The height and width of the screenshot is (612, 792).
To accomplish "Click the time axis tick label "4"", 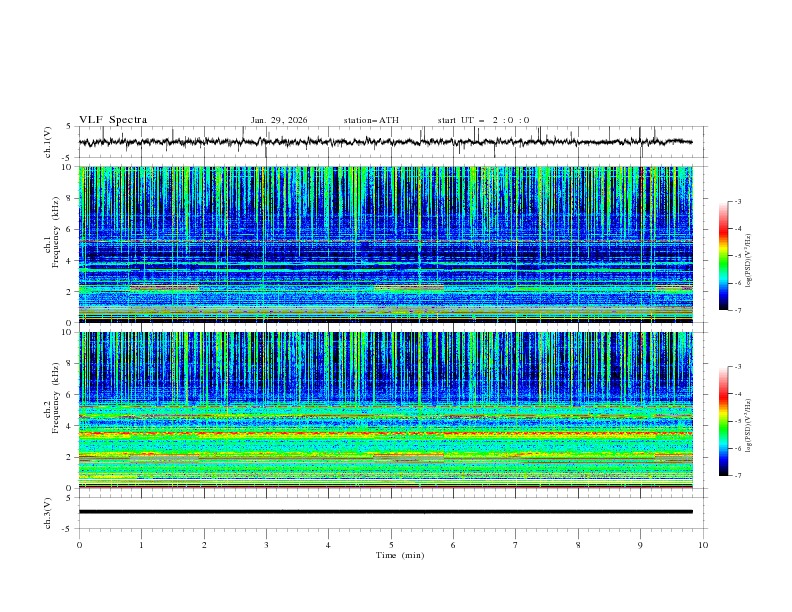I will pyautogui.click(x=329, y=545).
